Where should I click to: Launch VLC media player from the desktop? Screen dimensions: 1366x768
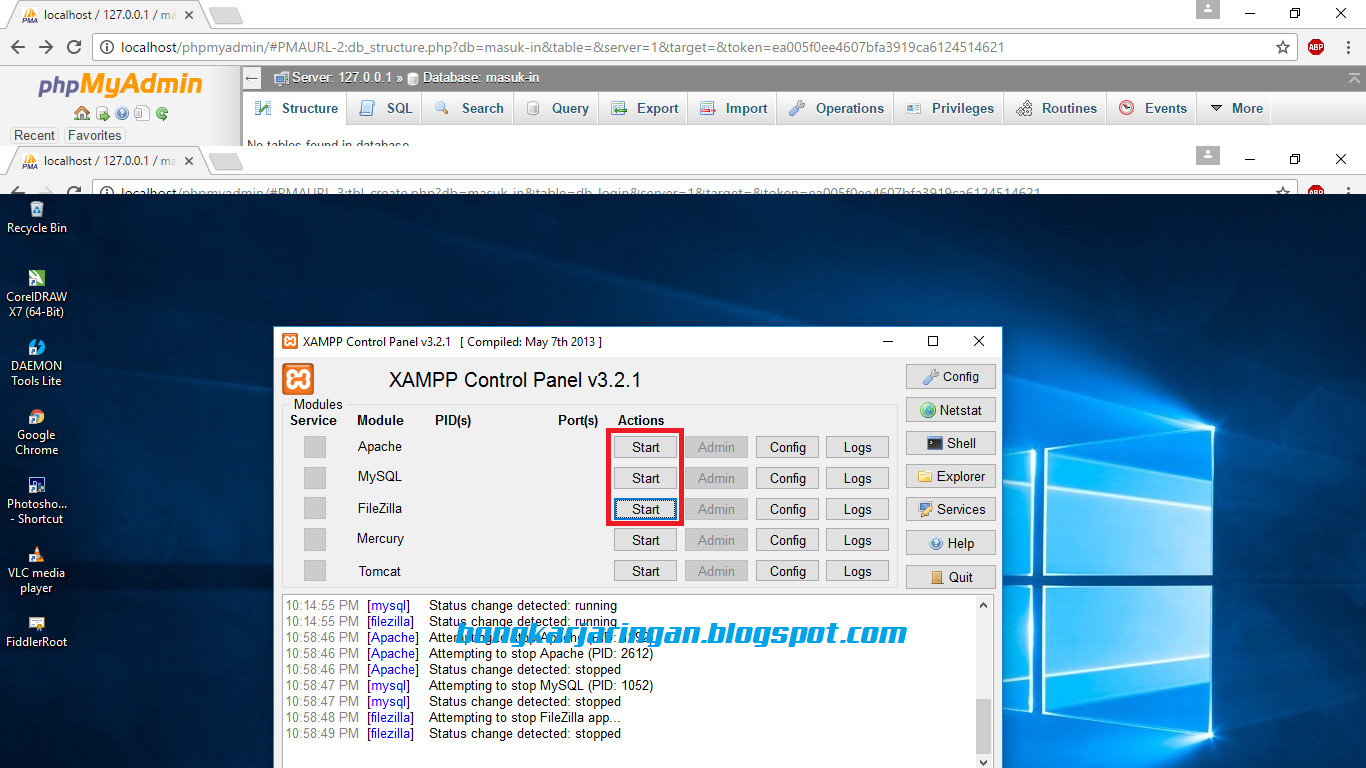pos(35,553)
